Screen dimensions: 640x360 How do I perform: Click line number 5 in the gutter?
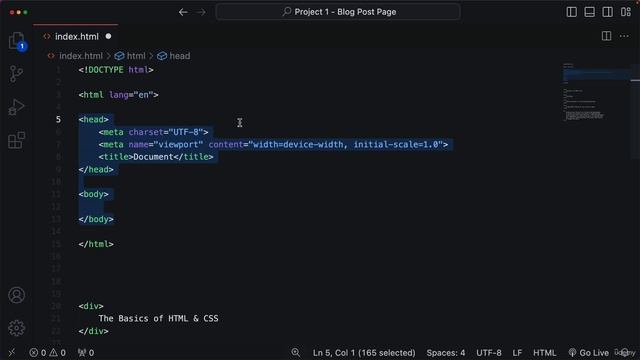[x=58, y=120]
